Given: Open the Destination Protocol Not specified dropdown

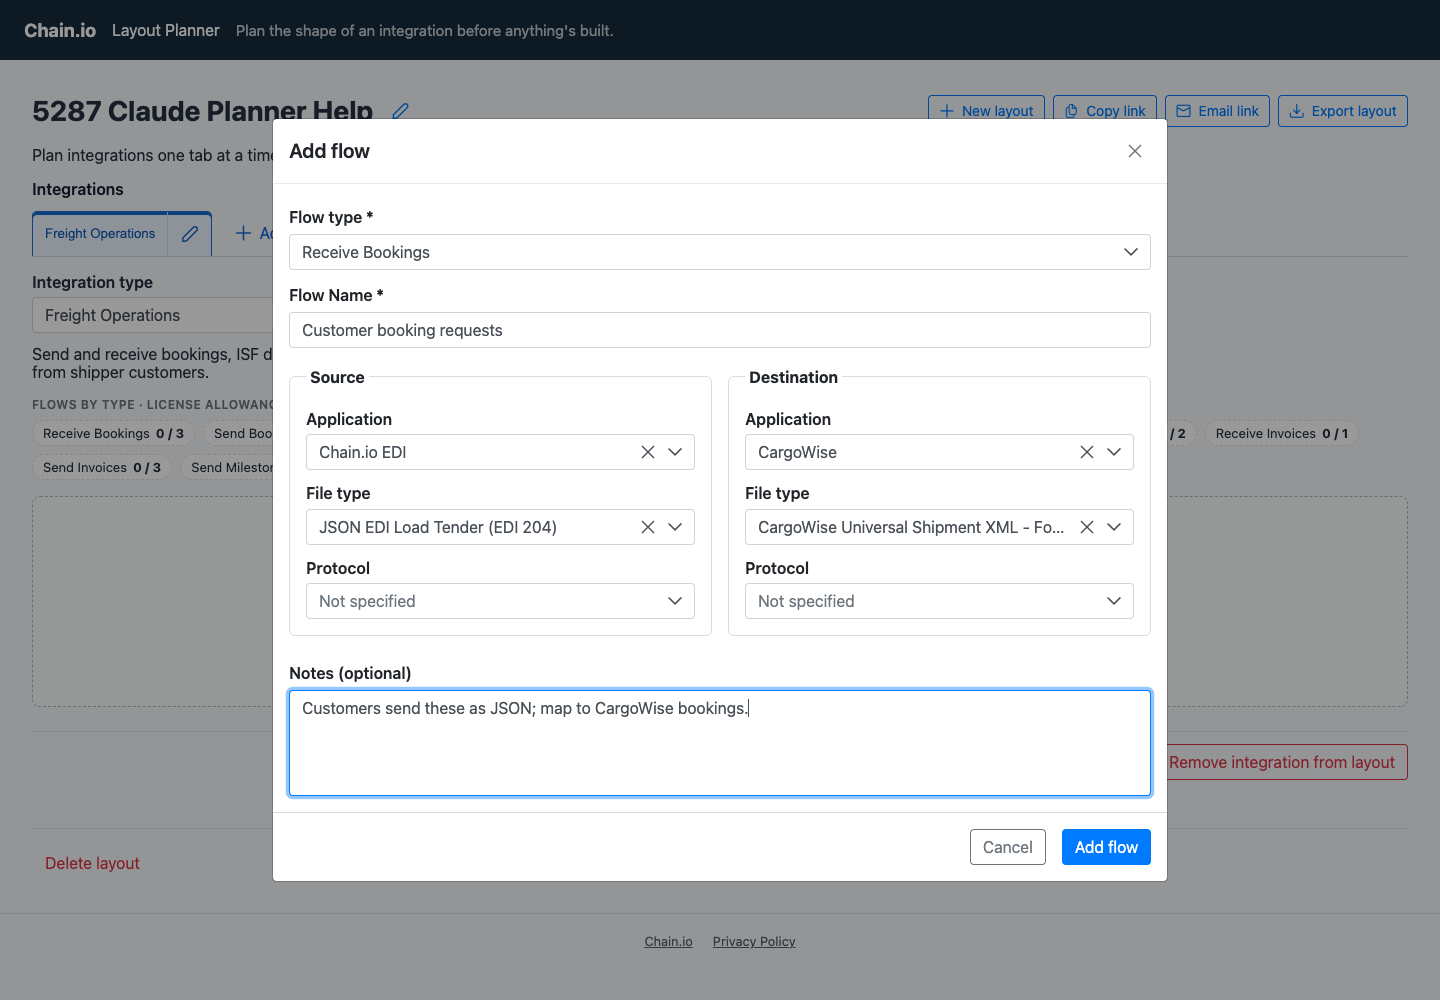Looking at the screenshot, I should [x=939, y=601].
